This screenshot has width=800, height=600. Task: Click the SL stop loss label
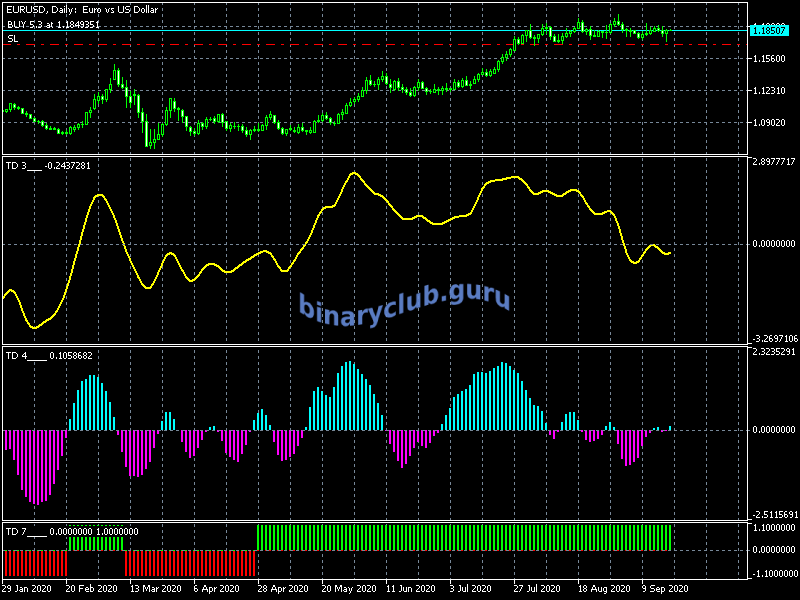[12, 38]
